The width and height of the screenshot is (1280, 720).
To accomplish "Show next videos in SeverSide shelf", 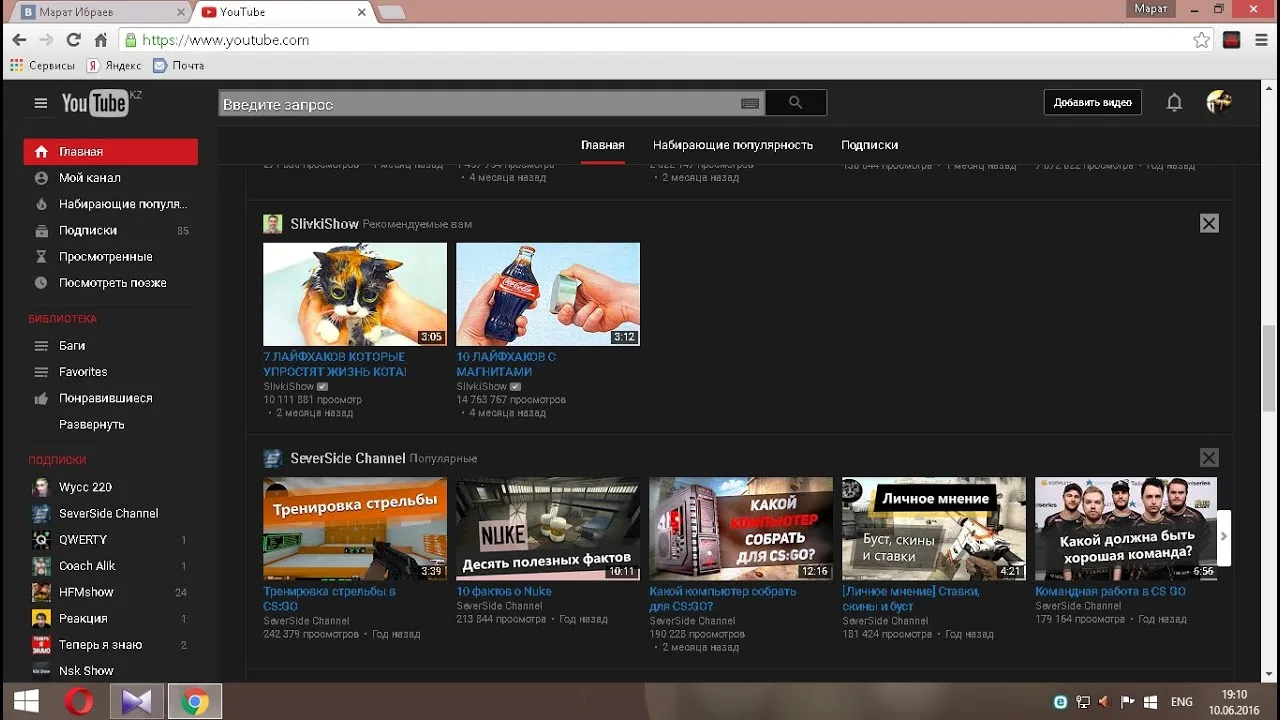I will click(1223, 536).
